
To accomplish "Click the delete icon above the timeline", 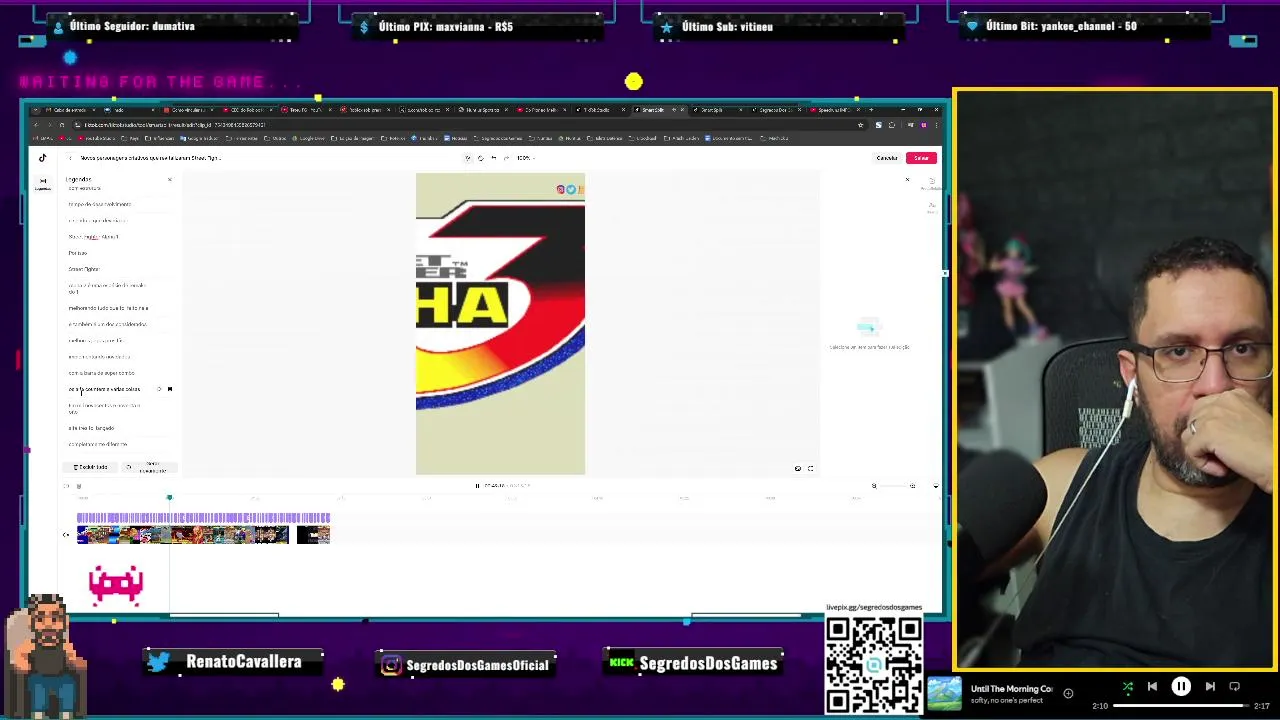I will 79,486.
